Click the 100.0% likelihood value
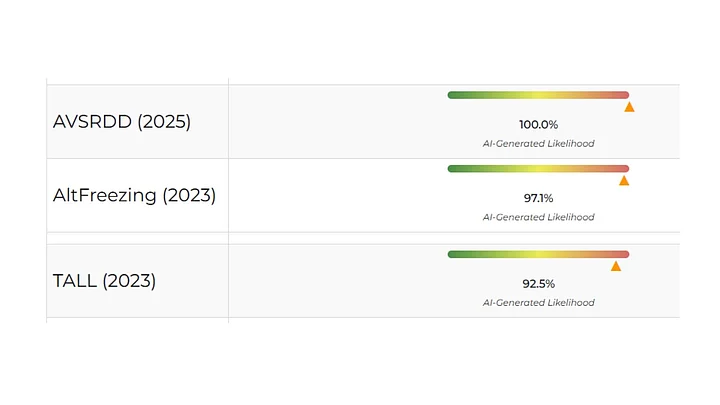 pyautogui.click(x=538, y=125)
